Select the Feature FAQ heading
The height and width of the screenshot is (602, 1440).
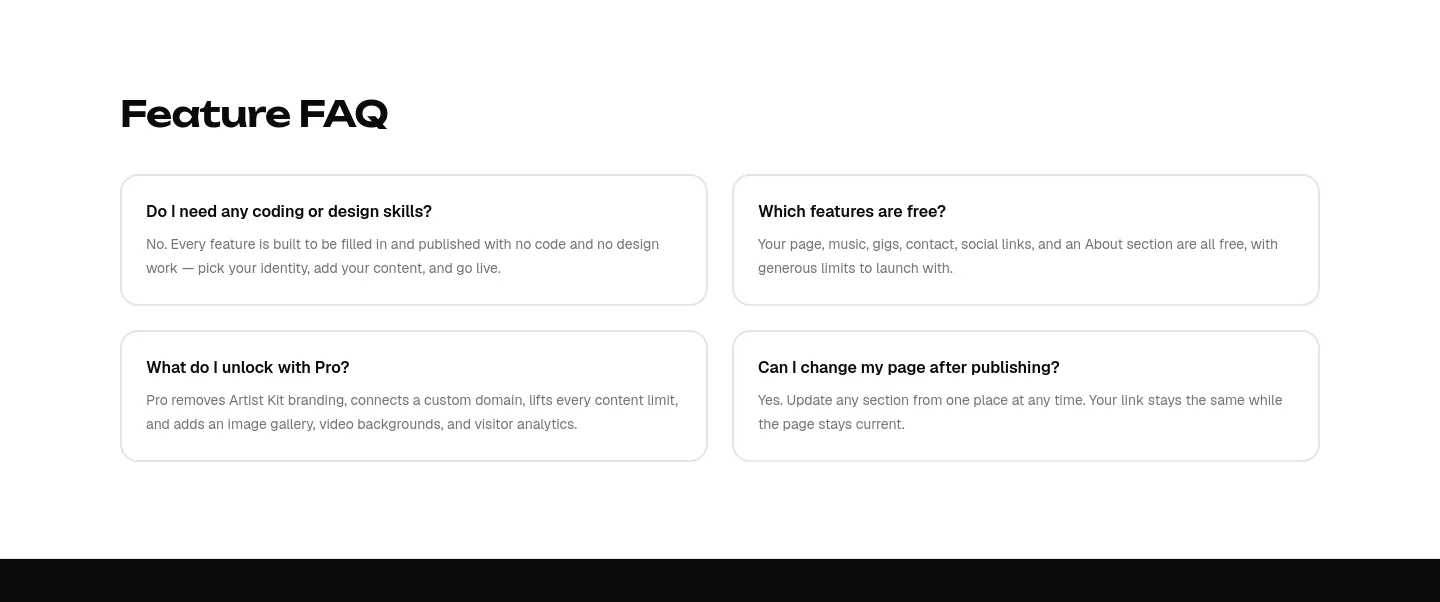(x=254, y=114)
